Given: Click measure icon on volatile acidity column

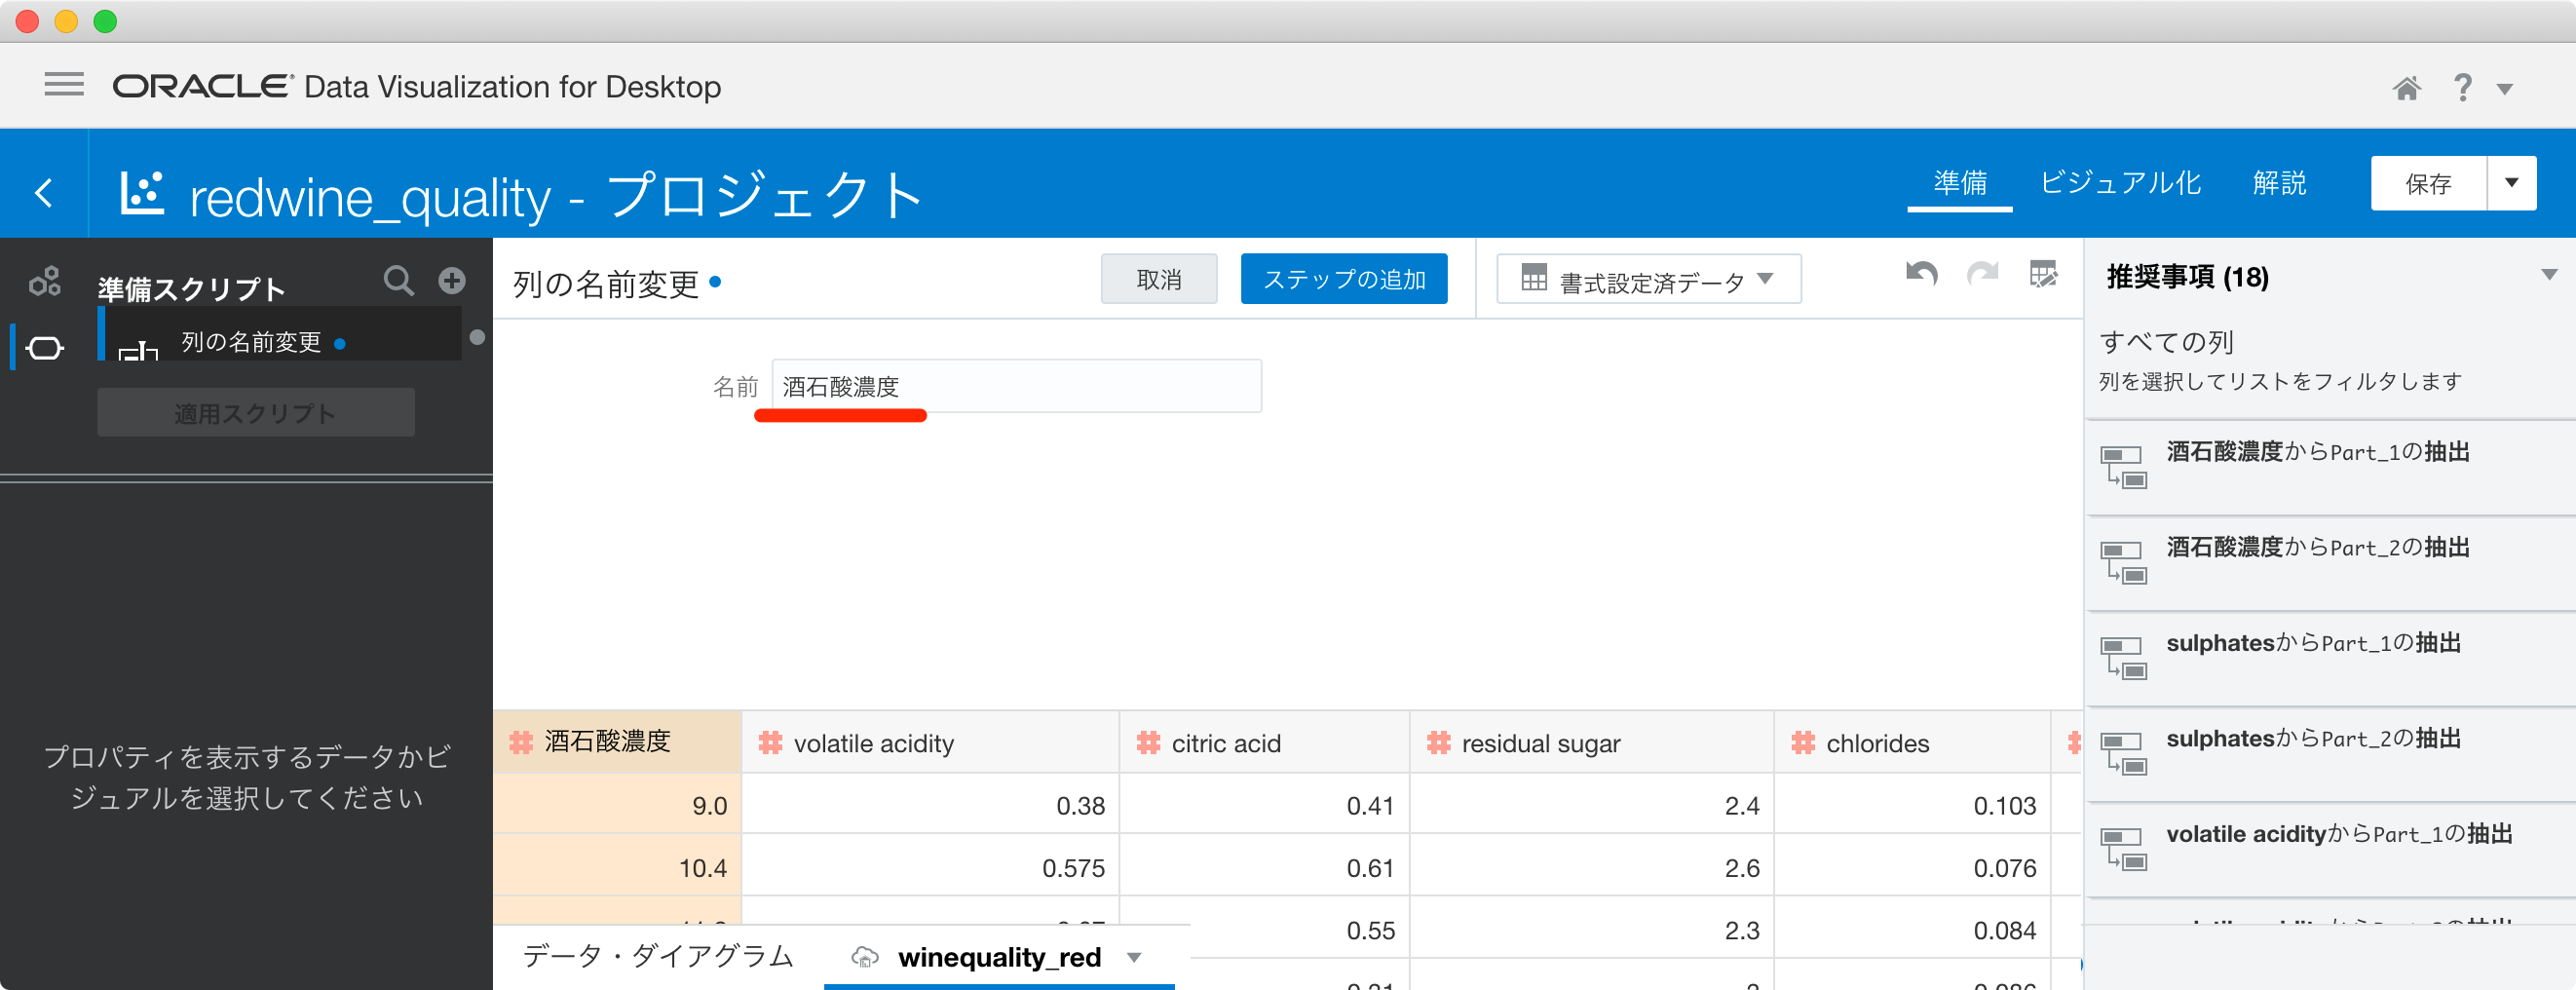Looking at the screenshot, I should coord(770,742).
